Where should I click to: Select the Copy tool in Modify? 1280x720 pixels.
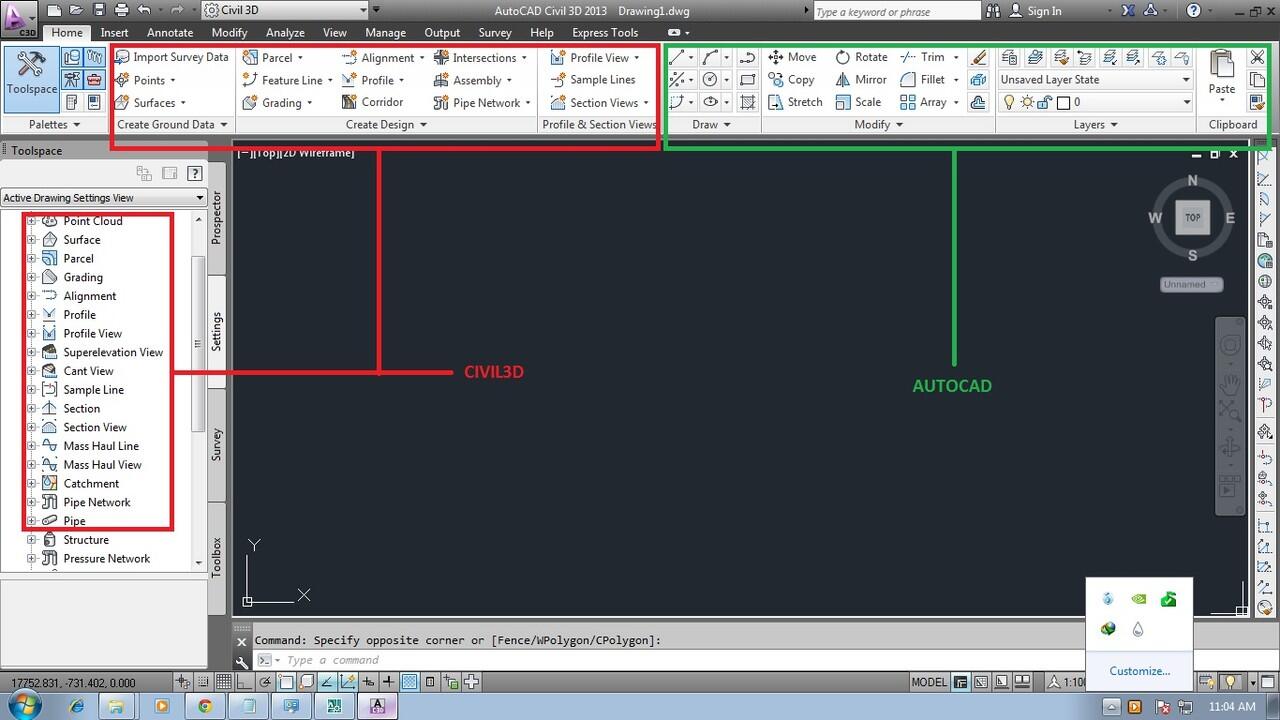pos(791,80)
